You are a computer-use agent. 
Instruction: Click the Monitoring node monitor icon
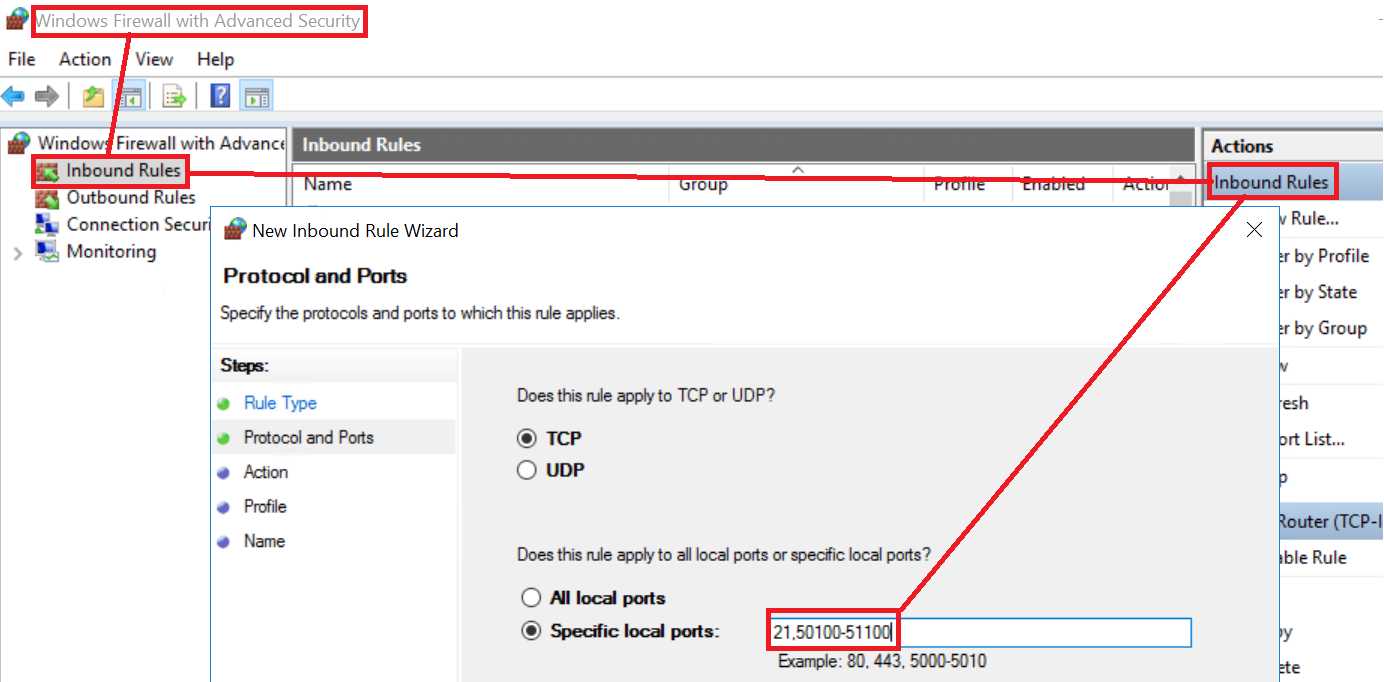point(47,252)
